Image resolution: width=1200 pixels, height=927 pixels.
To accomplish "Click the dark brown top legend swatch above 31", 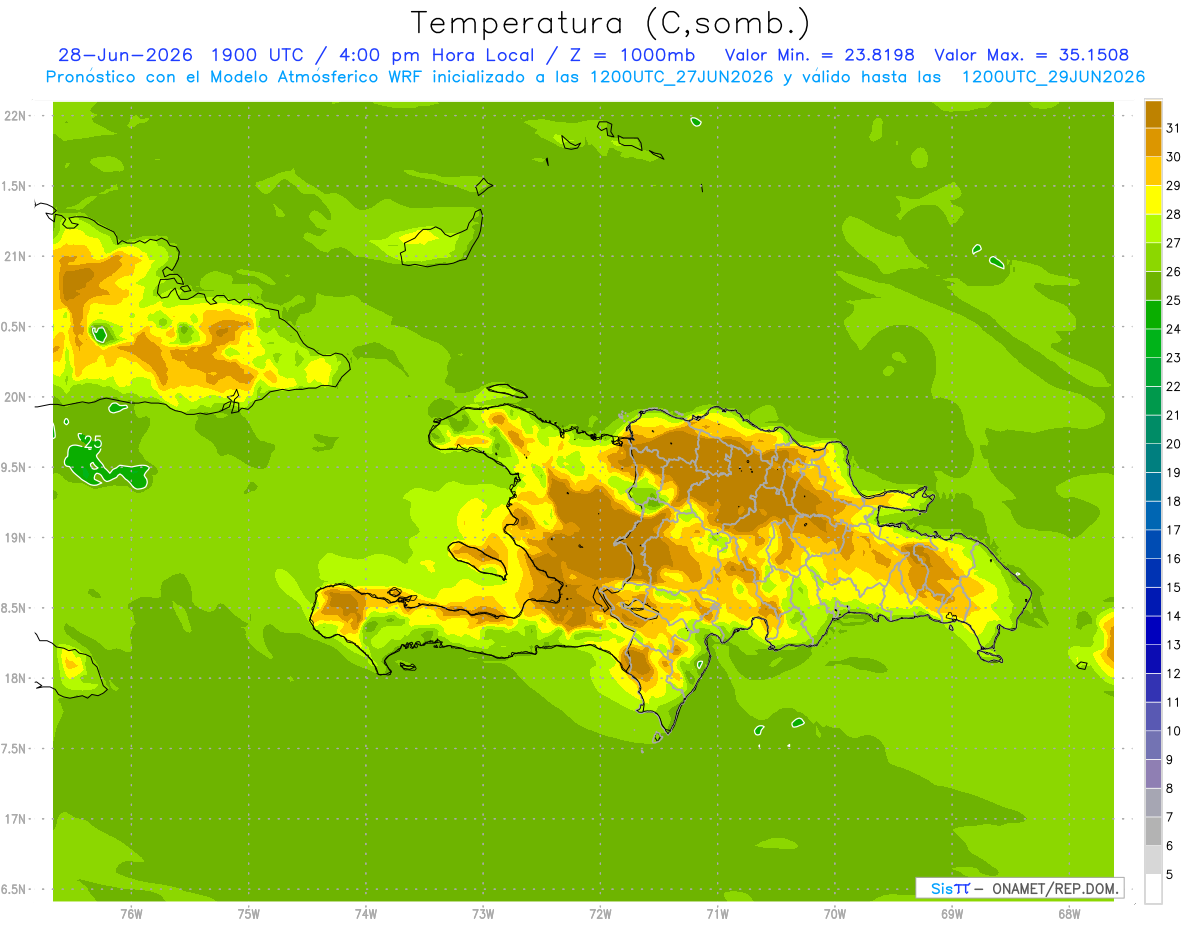I will point(1153,114).
